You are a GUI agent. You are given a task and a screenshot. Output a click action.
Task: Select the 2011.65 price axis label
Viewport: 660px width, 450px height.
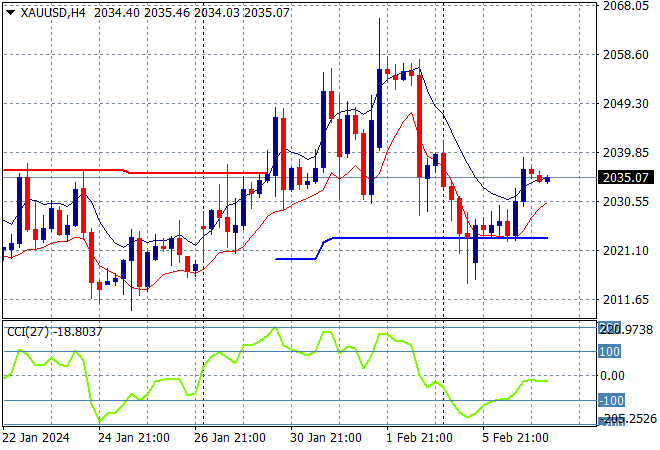click(x=626, y=300)
